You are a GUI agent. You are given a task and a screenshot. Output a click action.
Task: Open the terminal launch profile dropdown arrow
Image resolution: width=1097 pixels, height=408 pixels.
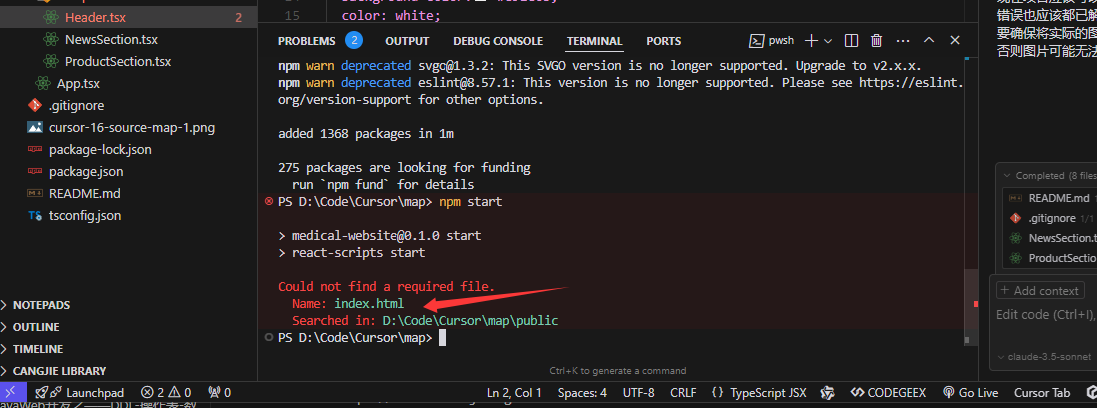[830, 41]
